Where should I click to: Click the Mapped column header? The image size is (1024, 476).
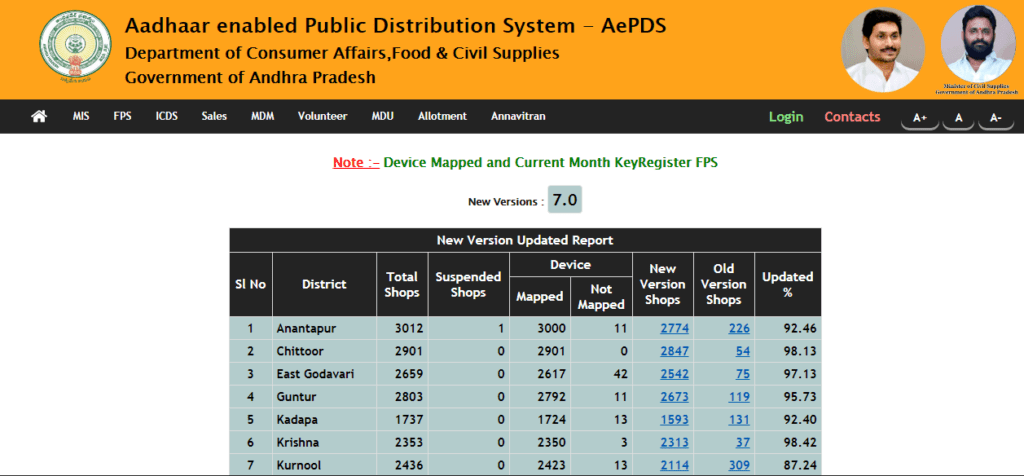(539, 296)
